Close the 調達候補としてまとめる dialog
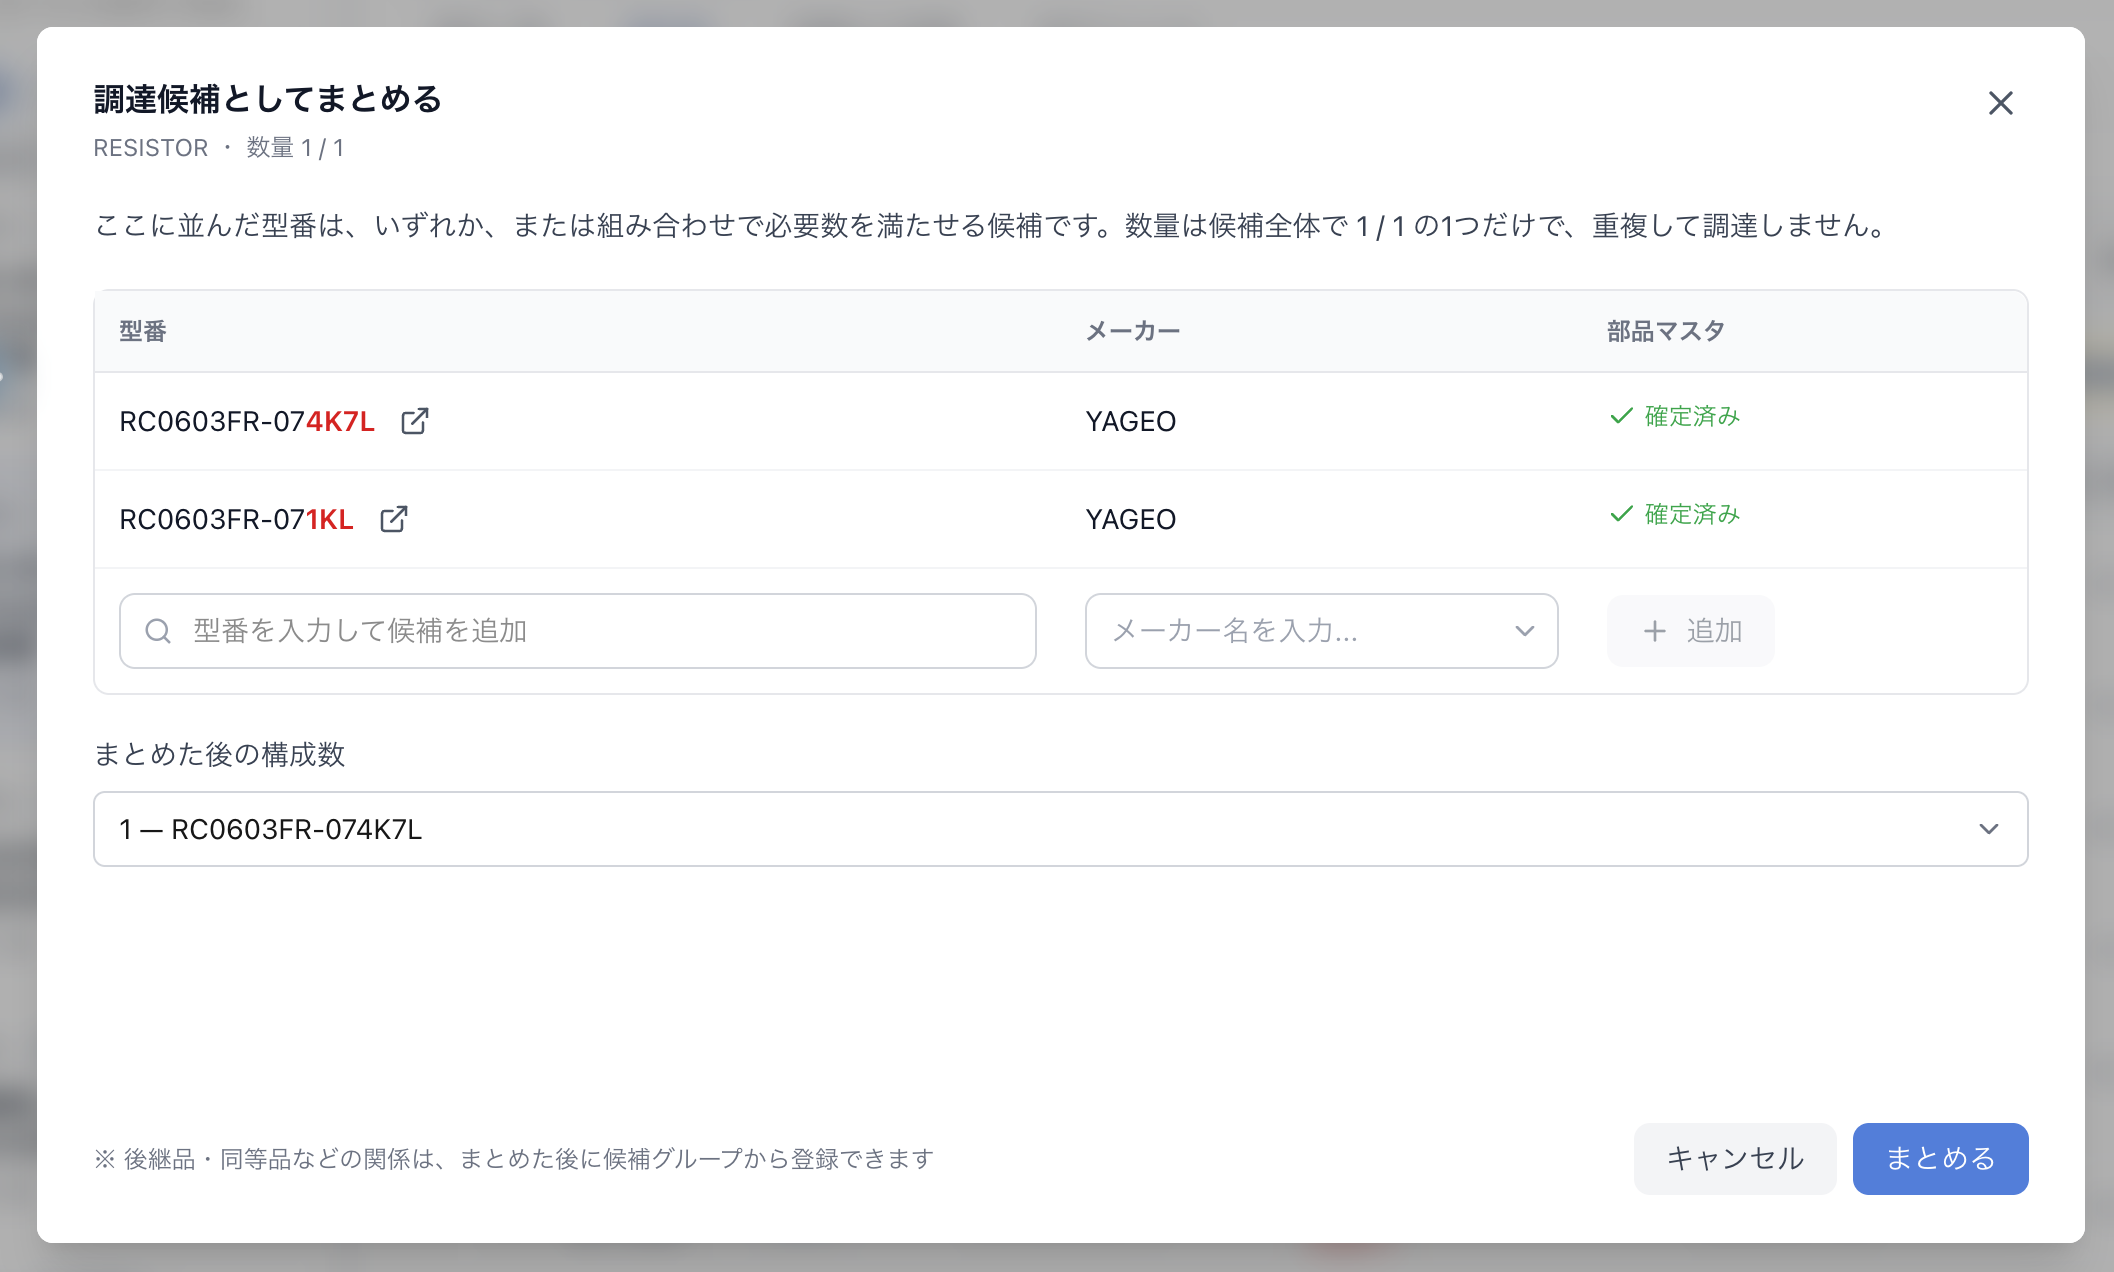The height and width of the screenshot is (1272, 2114). tap(2000, 103)
